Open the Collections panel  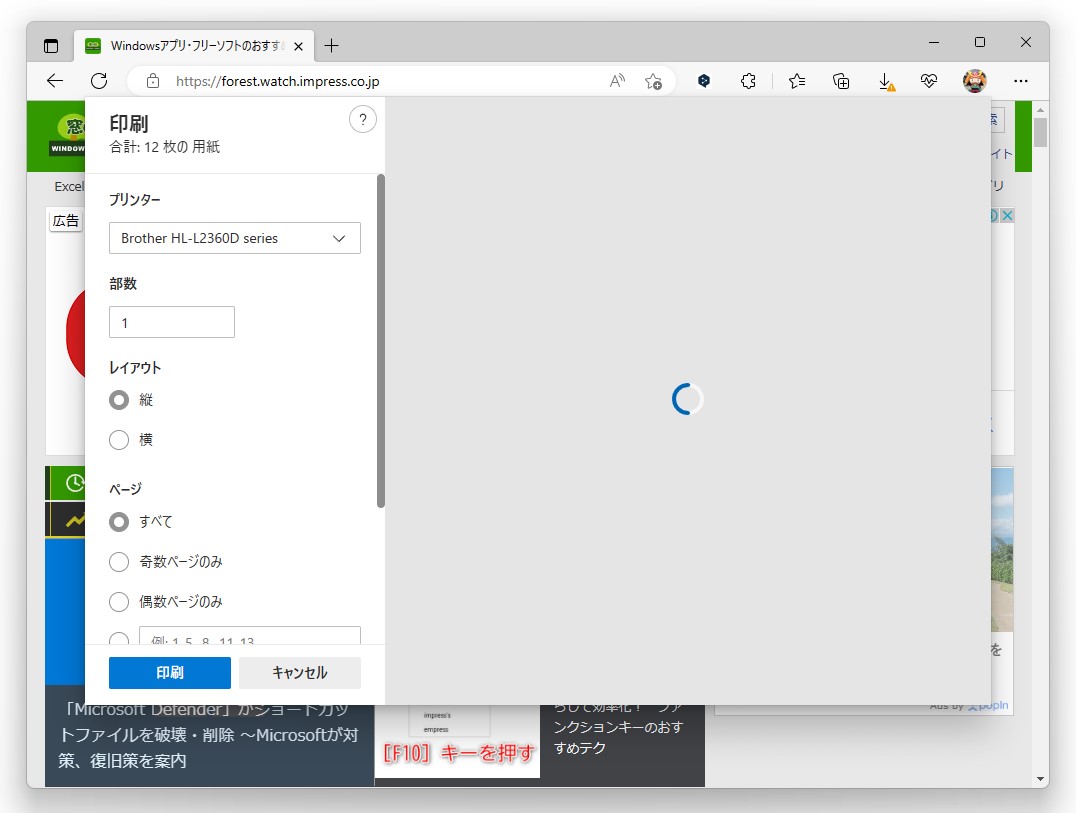(x=841, y=81)
